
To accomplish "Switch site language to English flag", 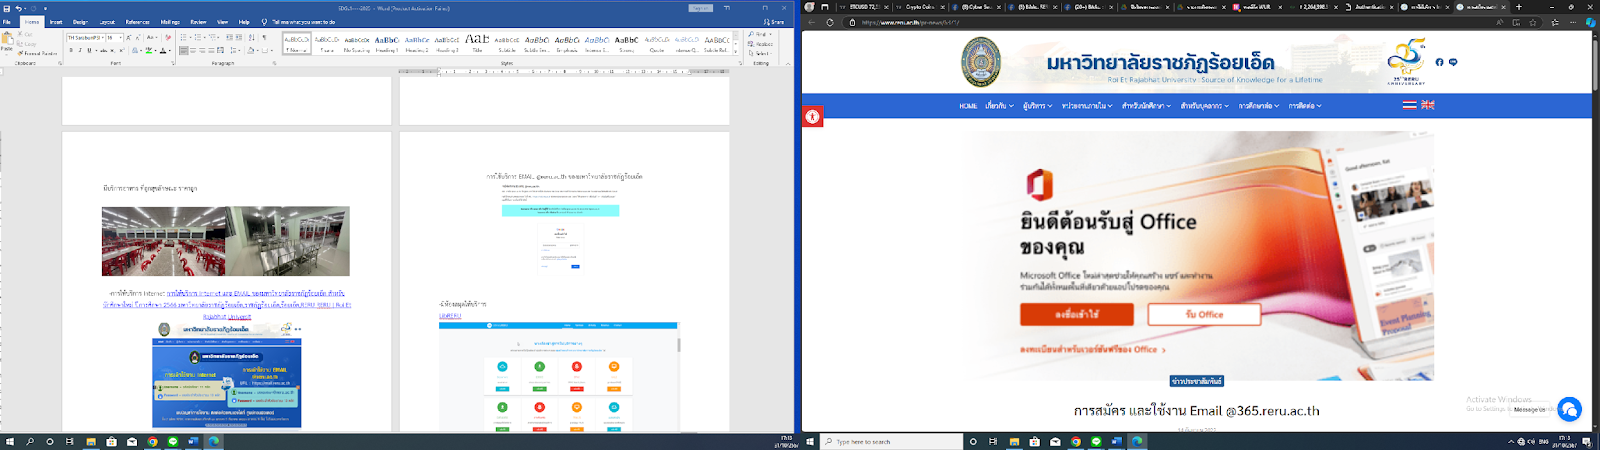I will pyautogui.click(x=1427, y=105).
